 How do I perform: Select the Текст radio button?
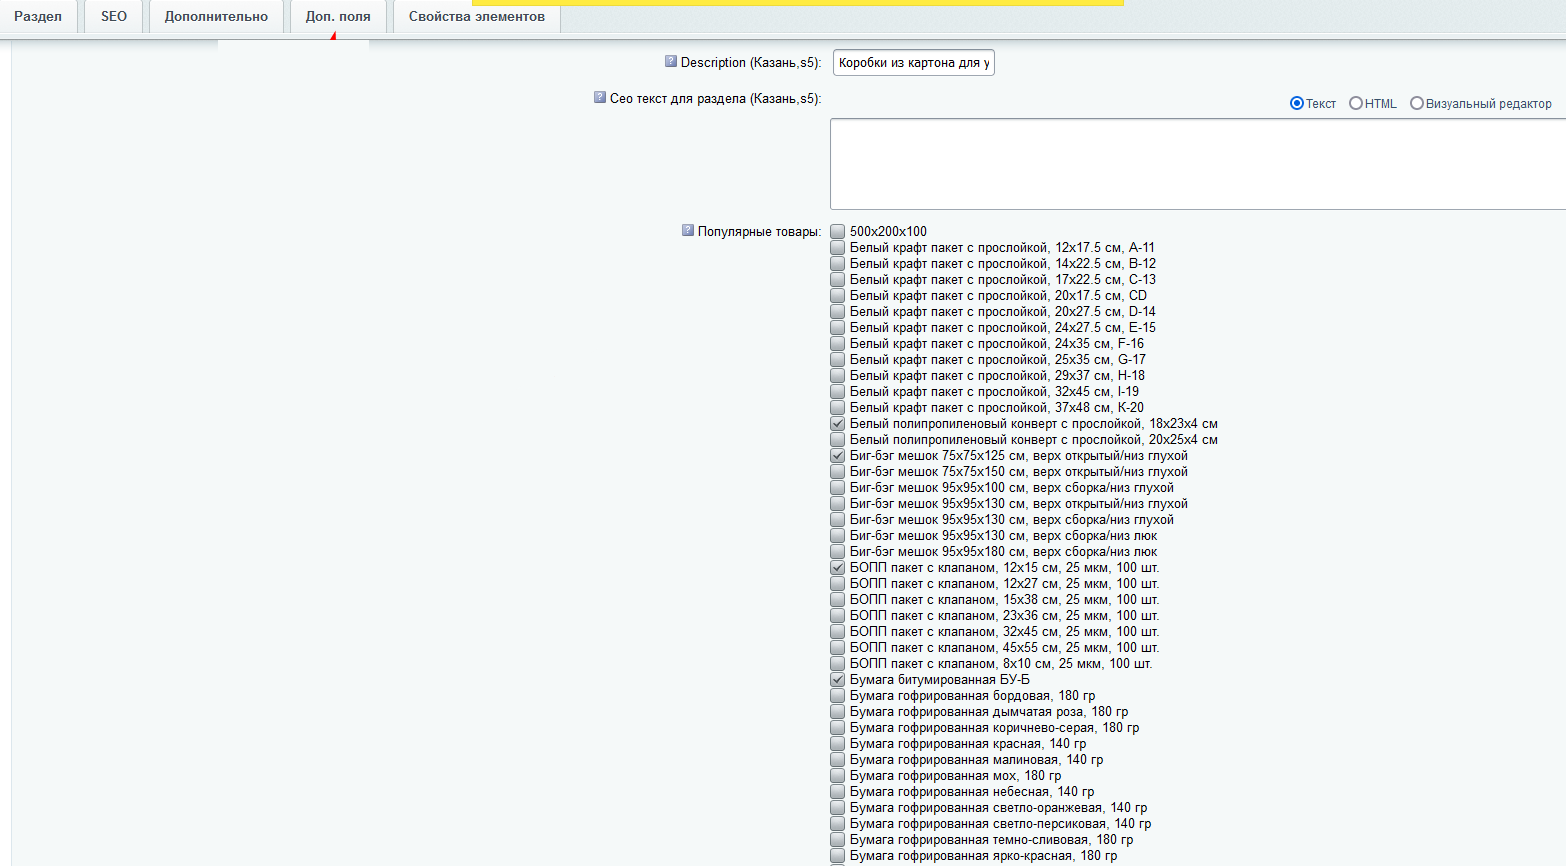1297,104
